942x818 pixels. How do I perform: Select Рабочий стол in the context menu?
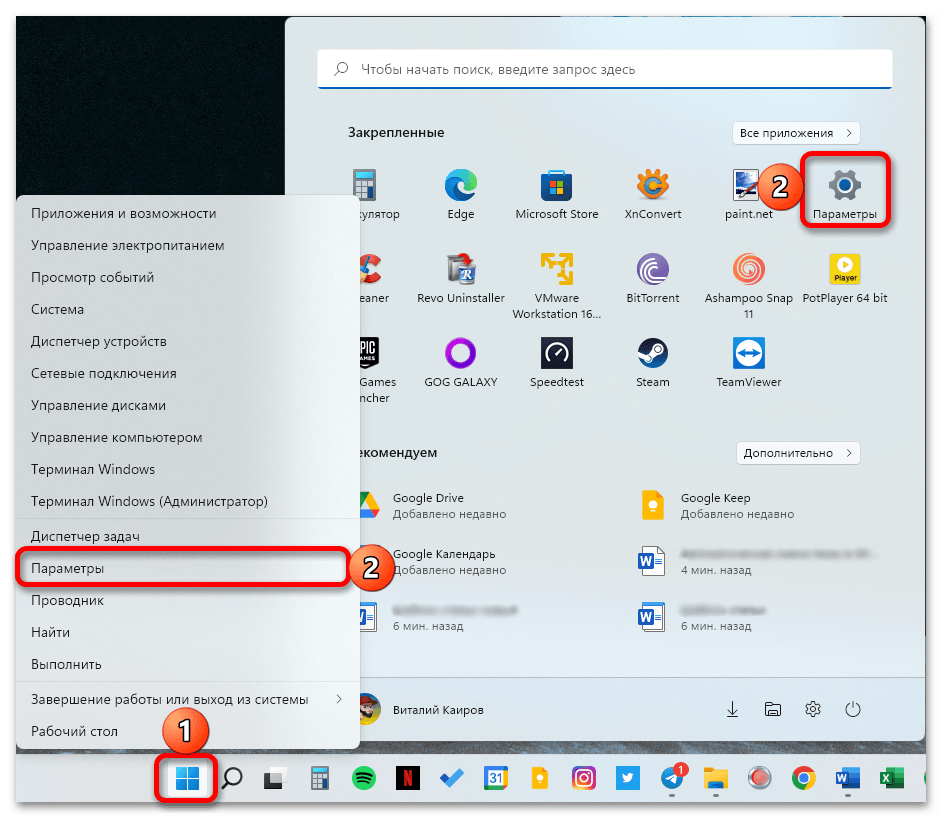(x=187, y=731)
